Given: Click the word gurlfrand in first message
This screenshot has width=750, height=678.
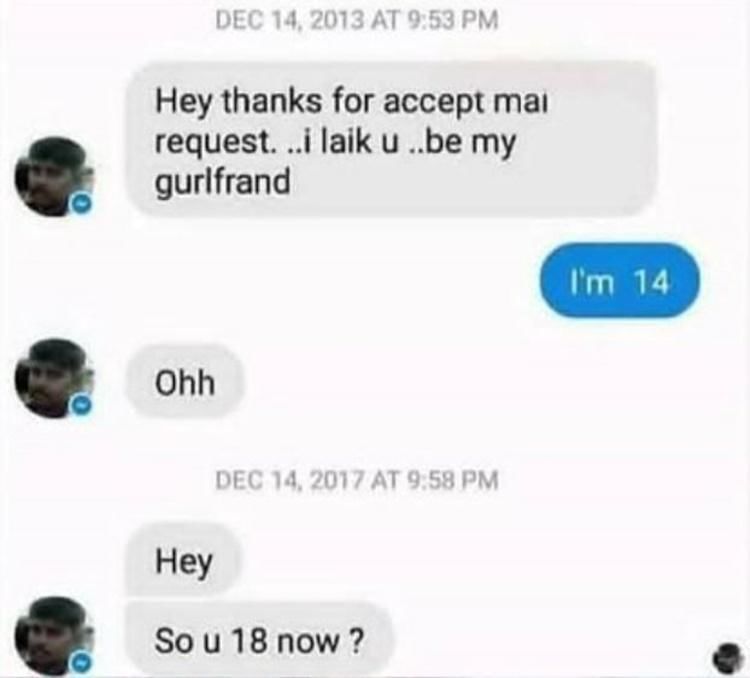Looking at the screenshot, I should coord(222,183).
